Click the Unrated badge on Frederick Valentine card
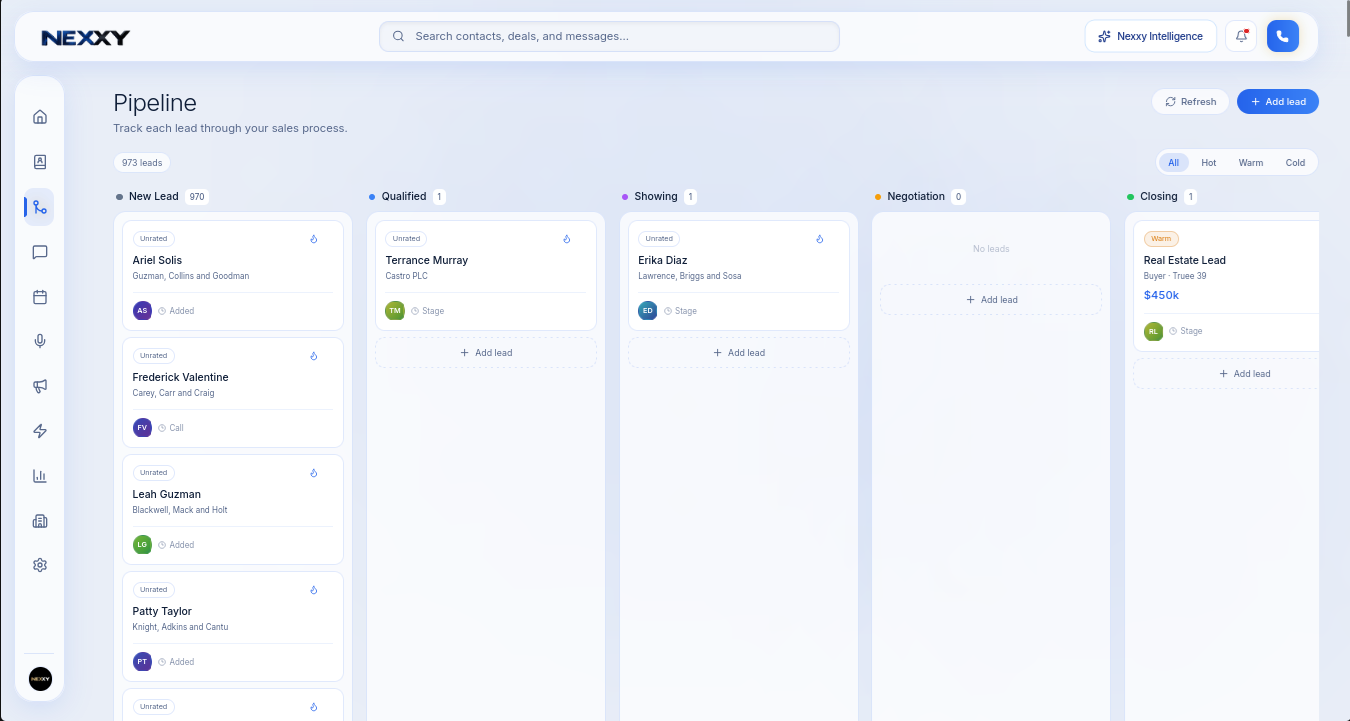 (x=154, y=356)
